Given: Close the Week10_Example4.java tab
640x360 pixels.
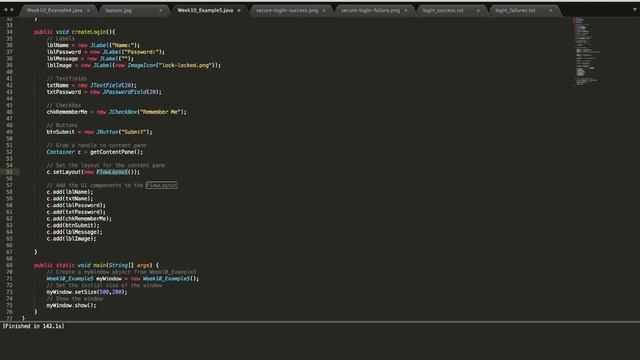Looking at the screenshot, I should 88,11.
